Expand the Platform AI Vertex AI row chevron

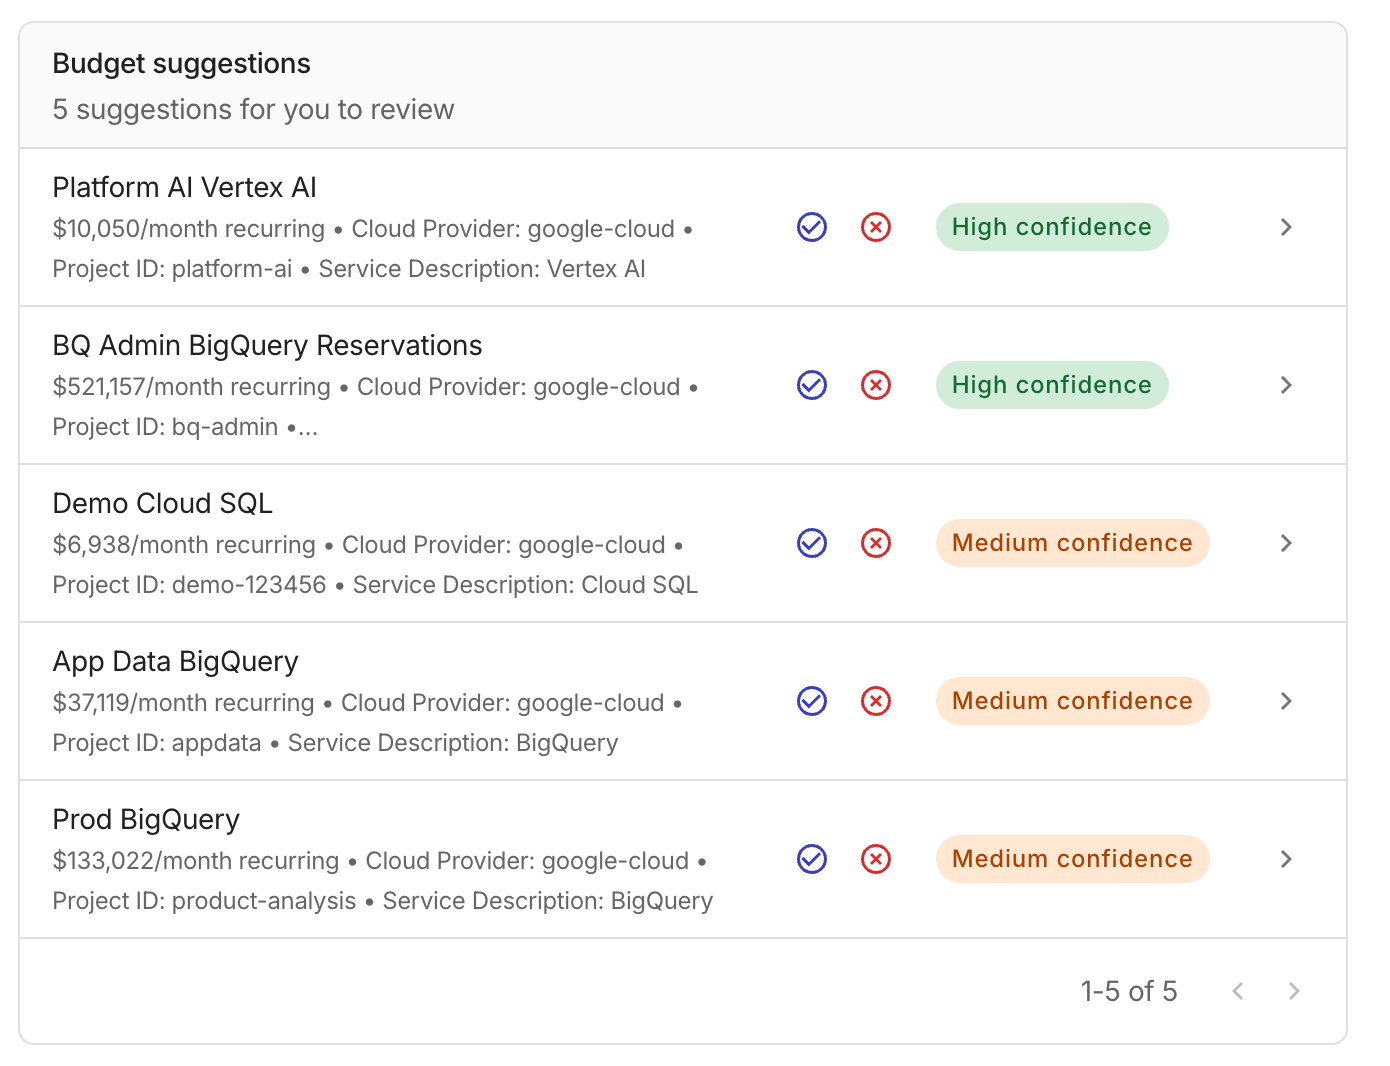[1287, 227]
